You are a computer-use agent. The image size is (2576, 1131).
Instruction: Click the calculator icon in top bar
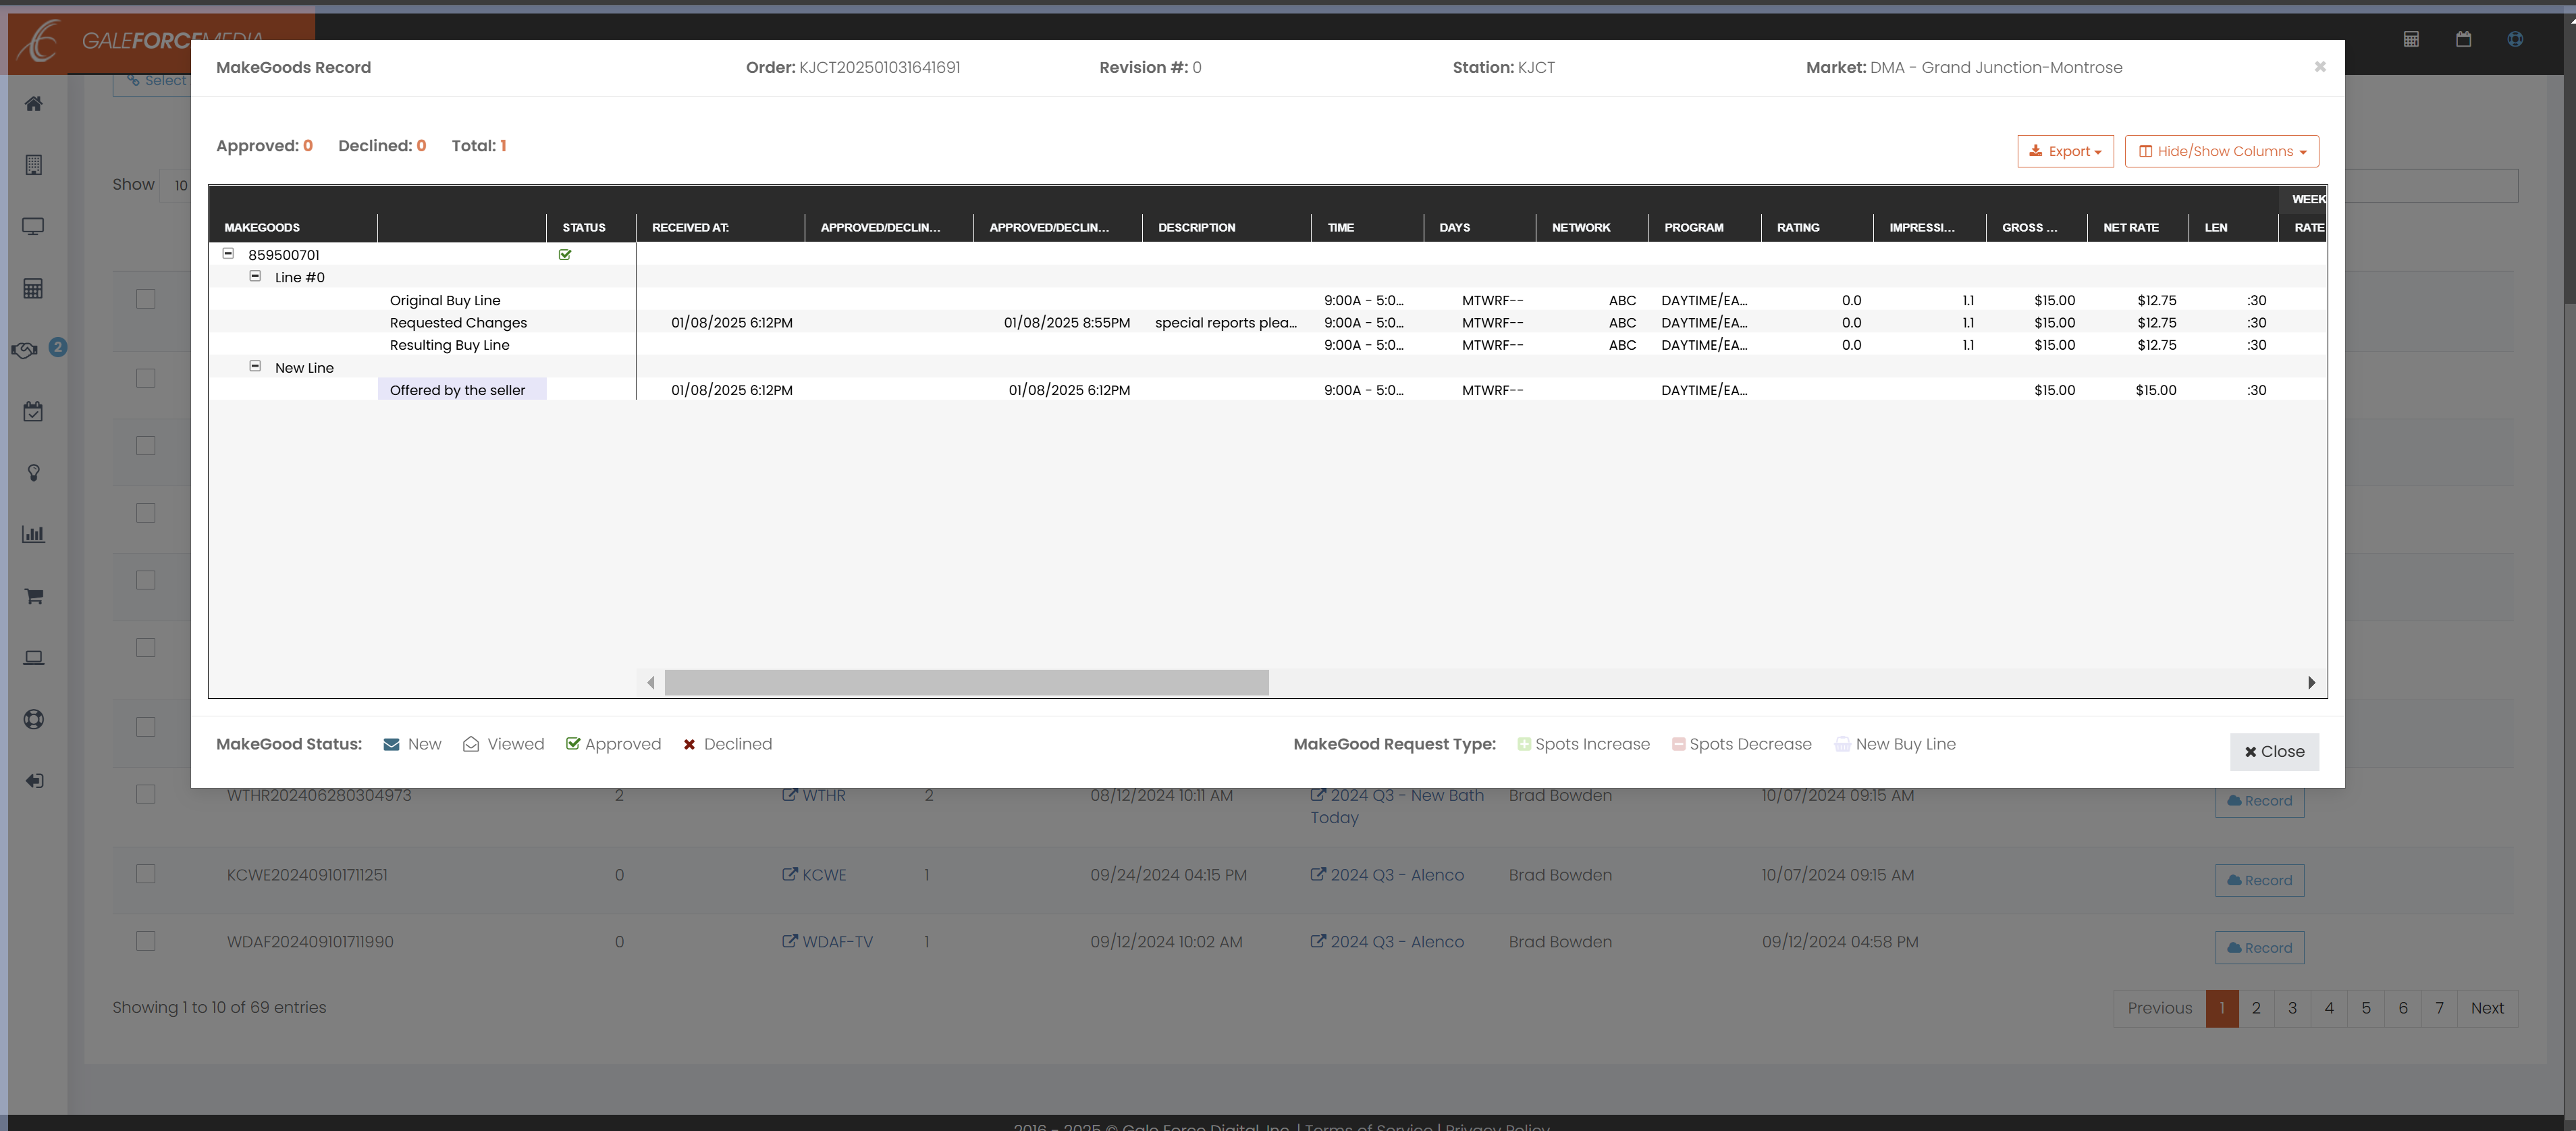pyautogui.click(x=2411, y=39)
